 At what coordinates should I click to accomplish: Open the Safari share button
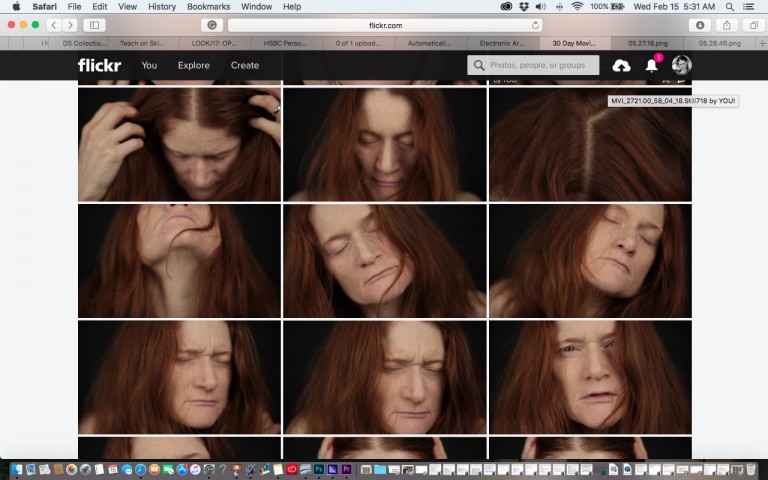727,25
